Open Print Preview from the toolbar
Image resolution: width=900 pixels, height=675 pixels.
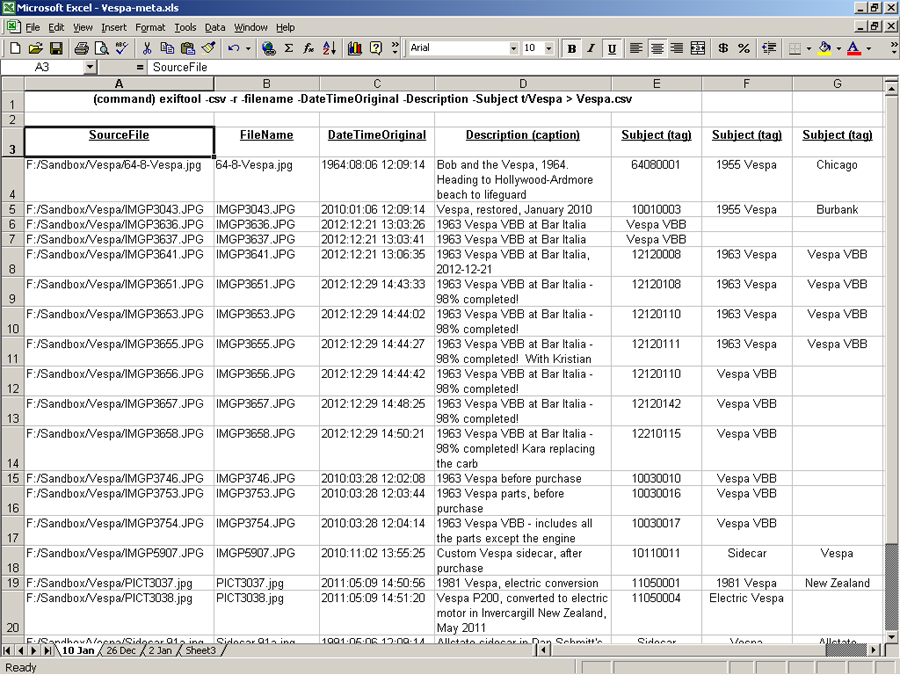tap(101, 48)
